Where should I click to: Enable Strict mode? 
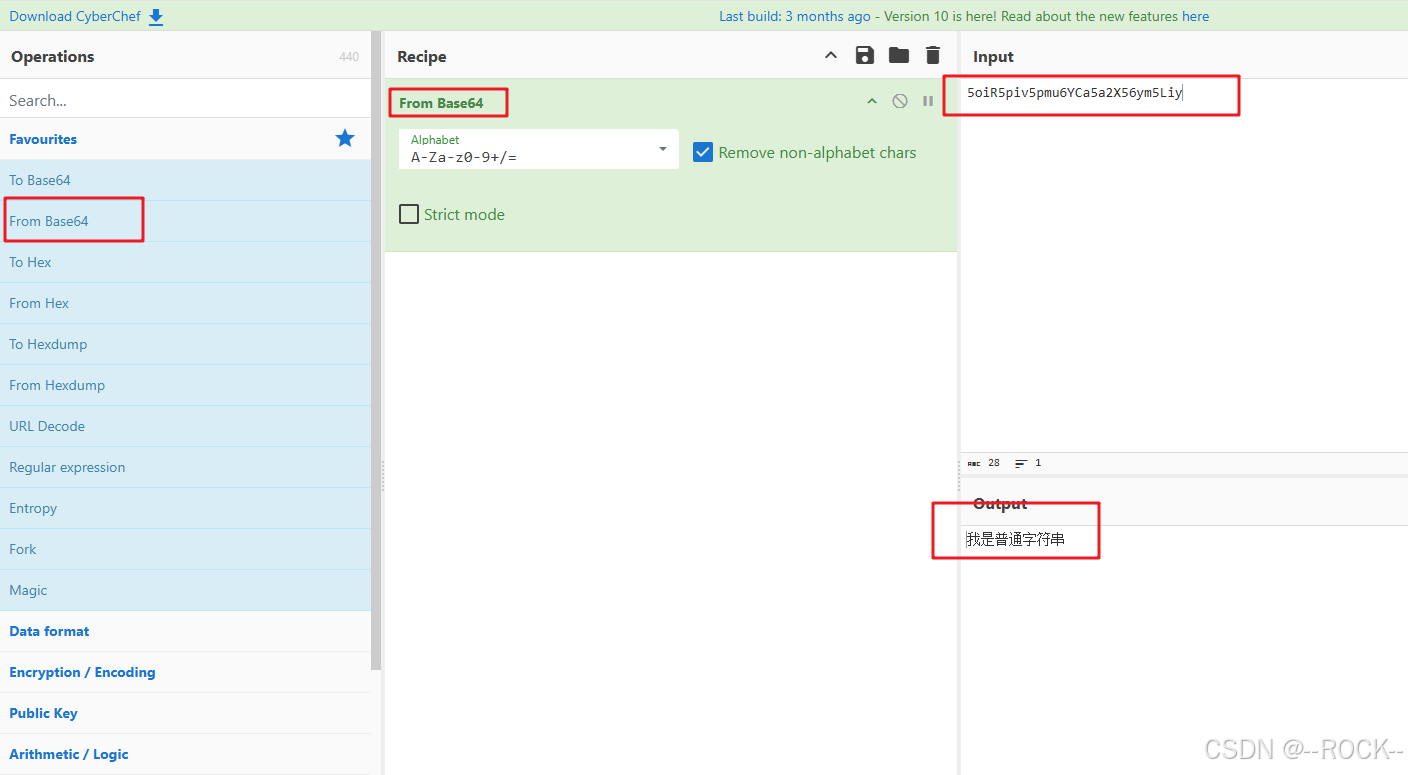click(408, 213)
